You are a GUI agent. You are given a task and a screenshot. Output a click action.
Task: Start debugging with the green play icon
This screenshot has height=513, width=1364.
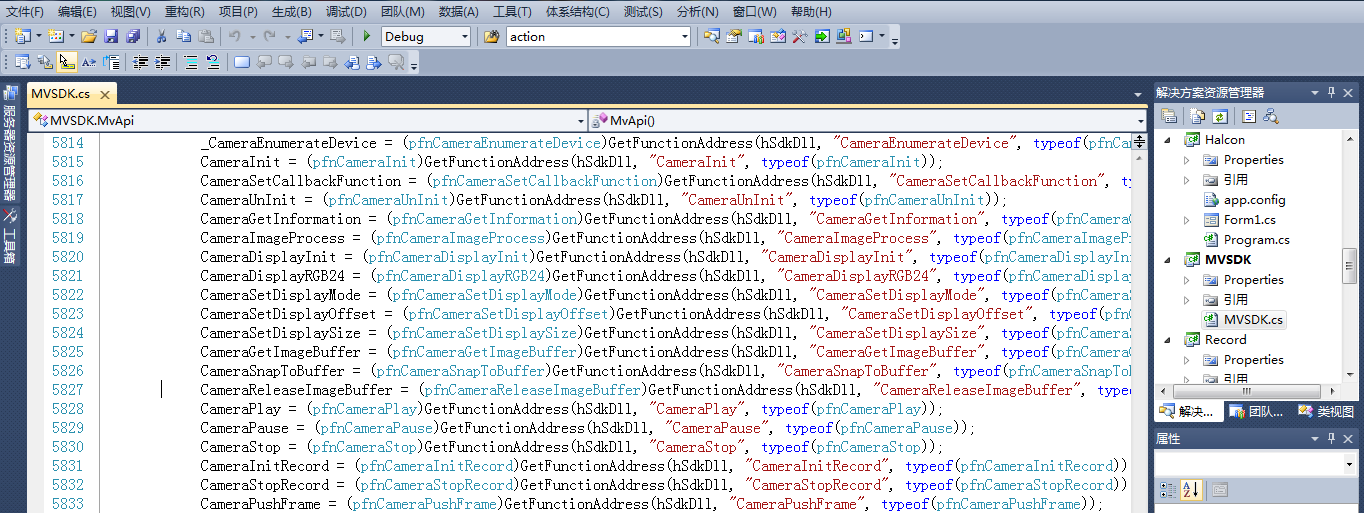coord(367,36)
